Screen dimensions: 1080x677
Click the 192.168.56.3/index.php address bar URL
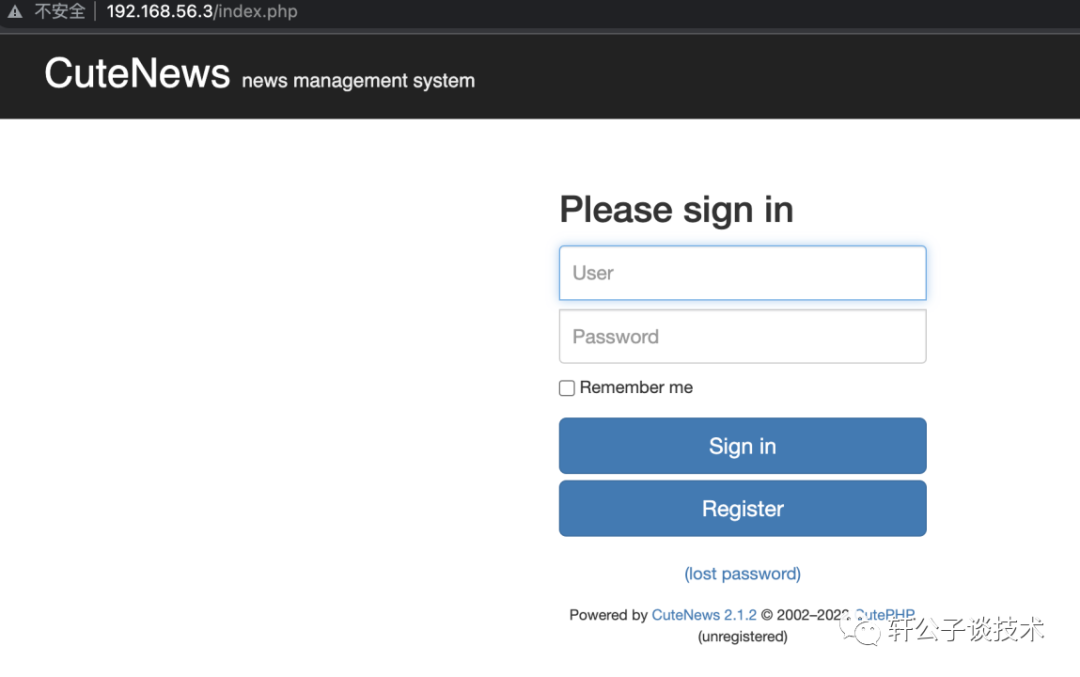[202, 12]
